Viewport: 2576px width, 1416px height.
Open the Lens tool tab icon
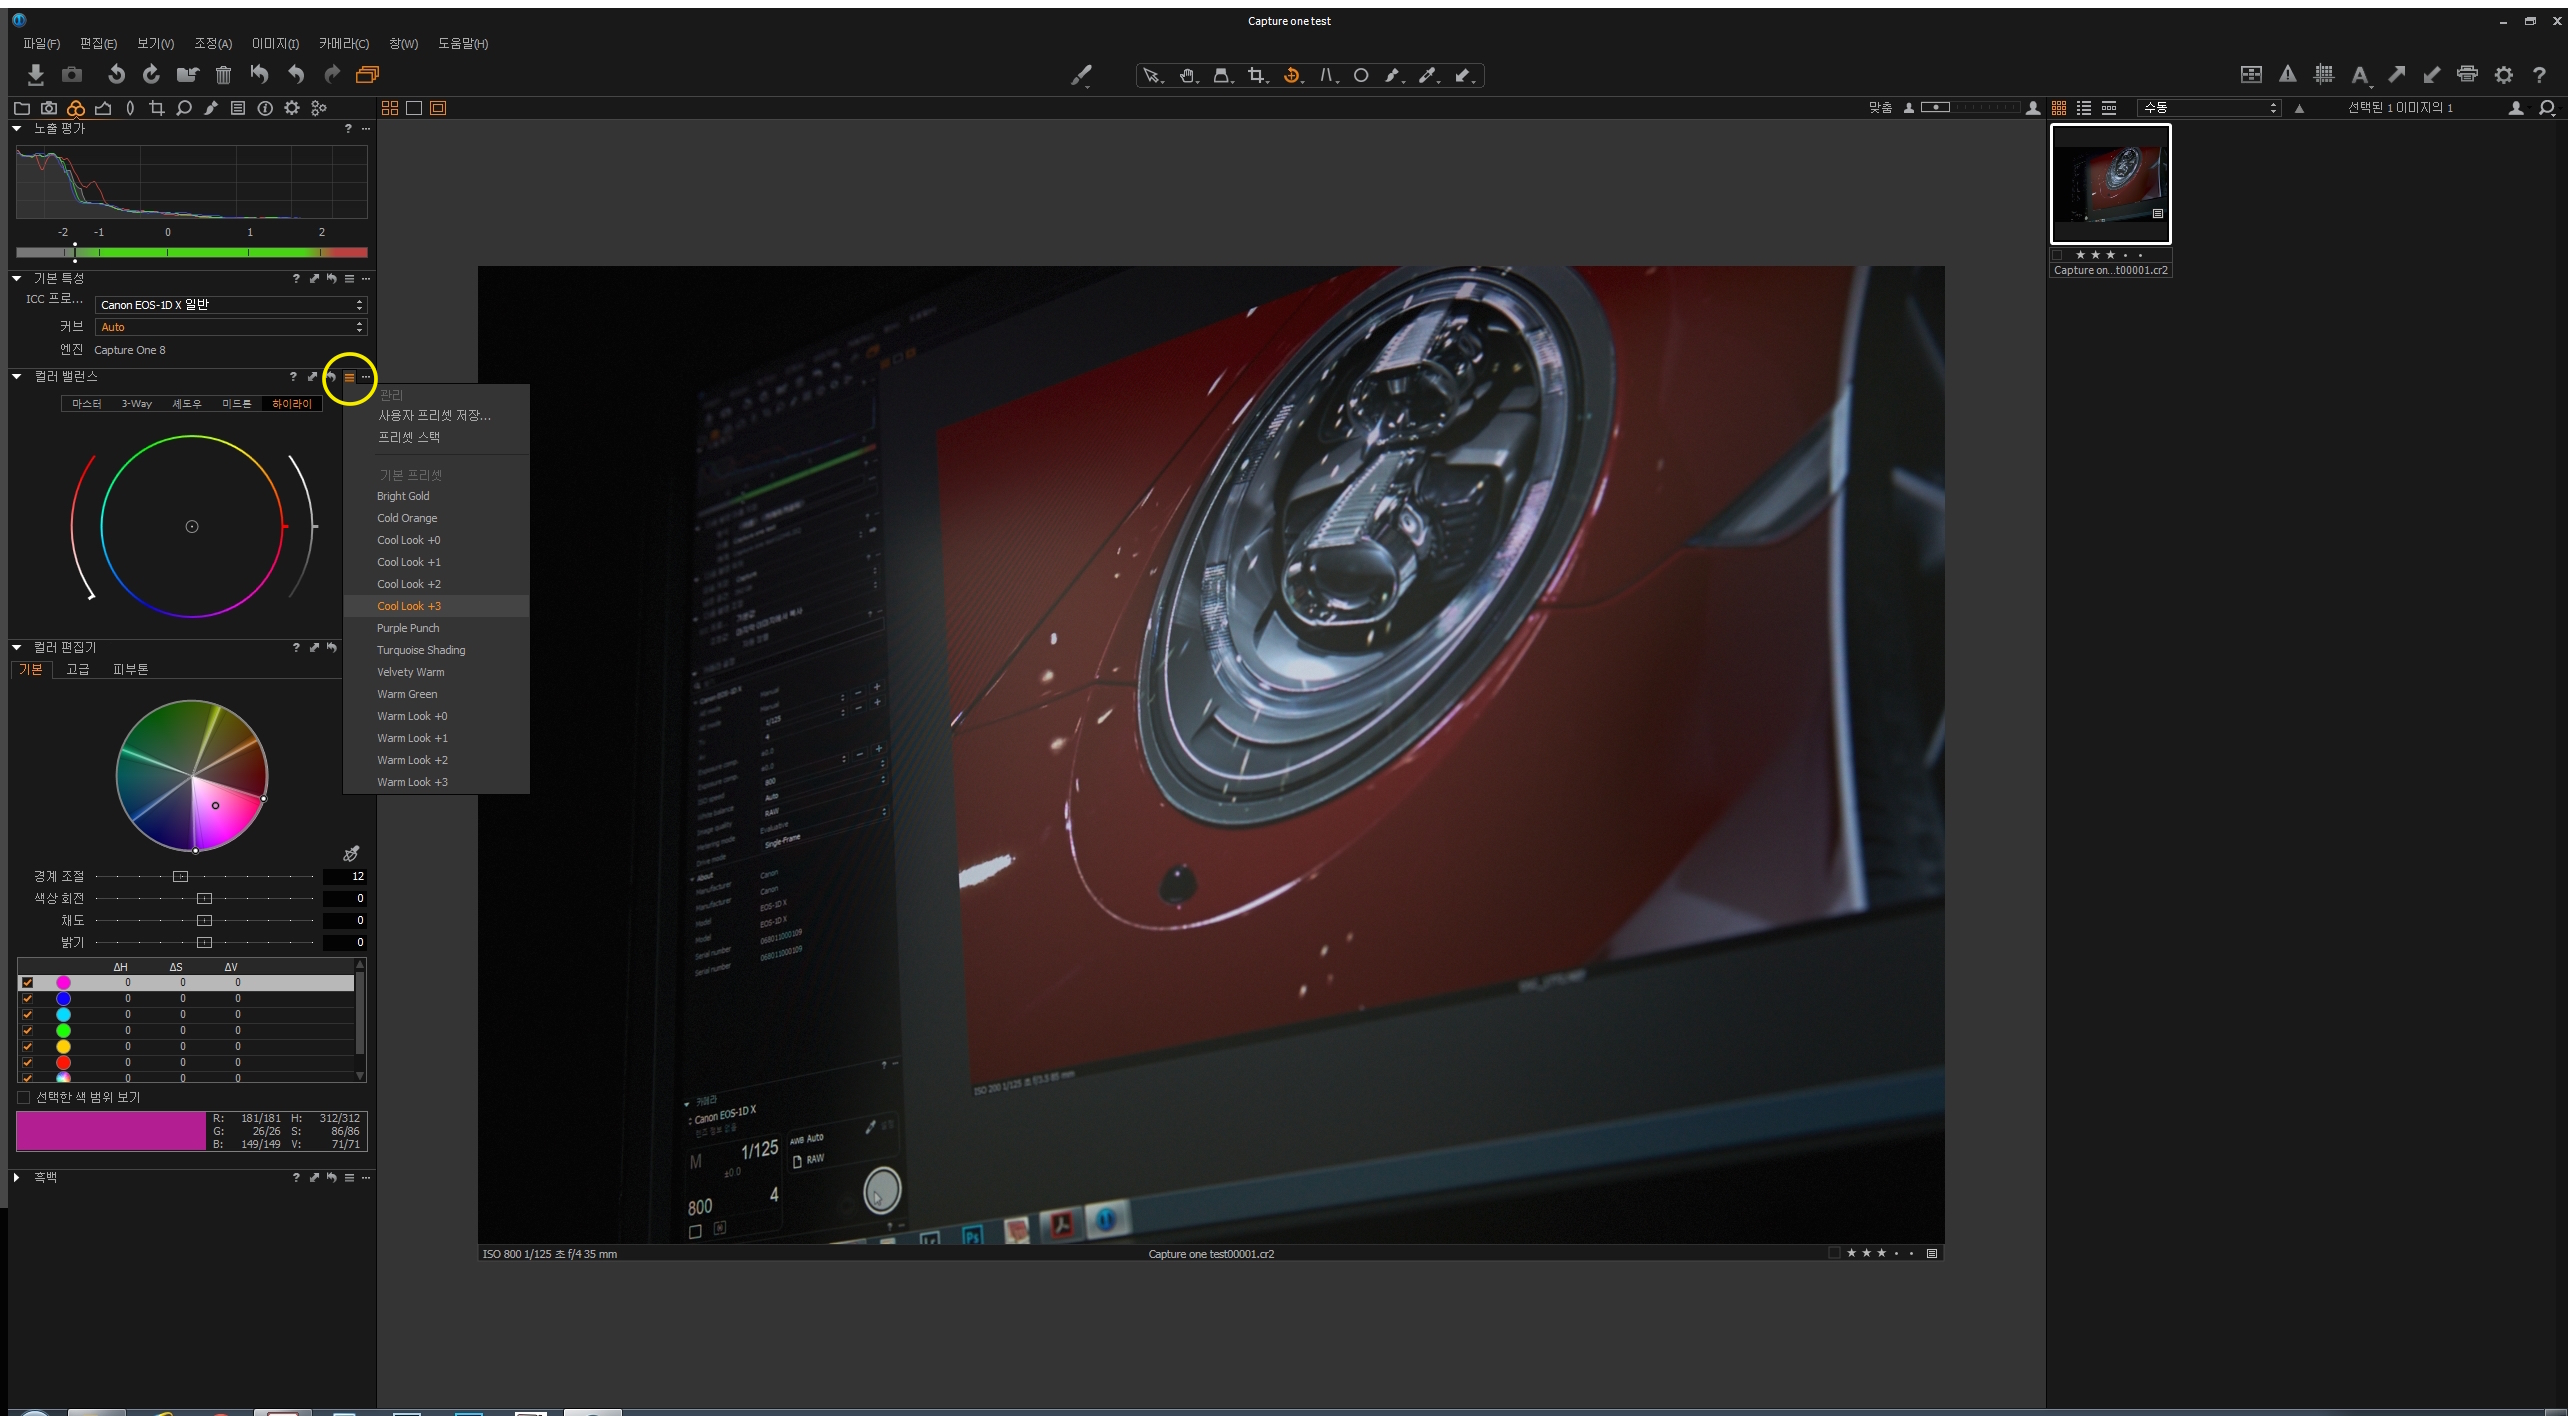pos(130,108)
